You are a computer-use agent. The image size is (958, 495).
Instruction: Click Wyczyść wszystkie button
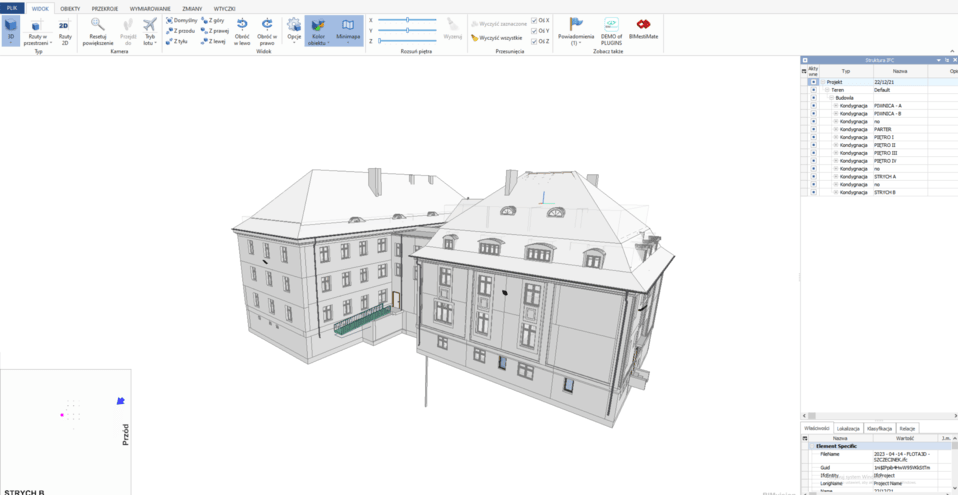(499, 37)
